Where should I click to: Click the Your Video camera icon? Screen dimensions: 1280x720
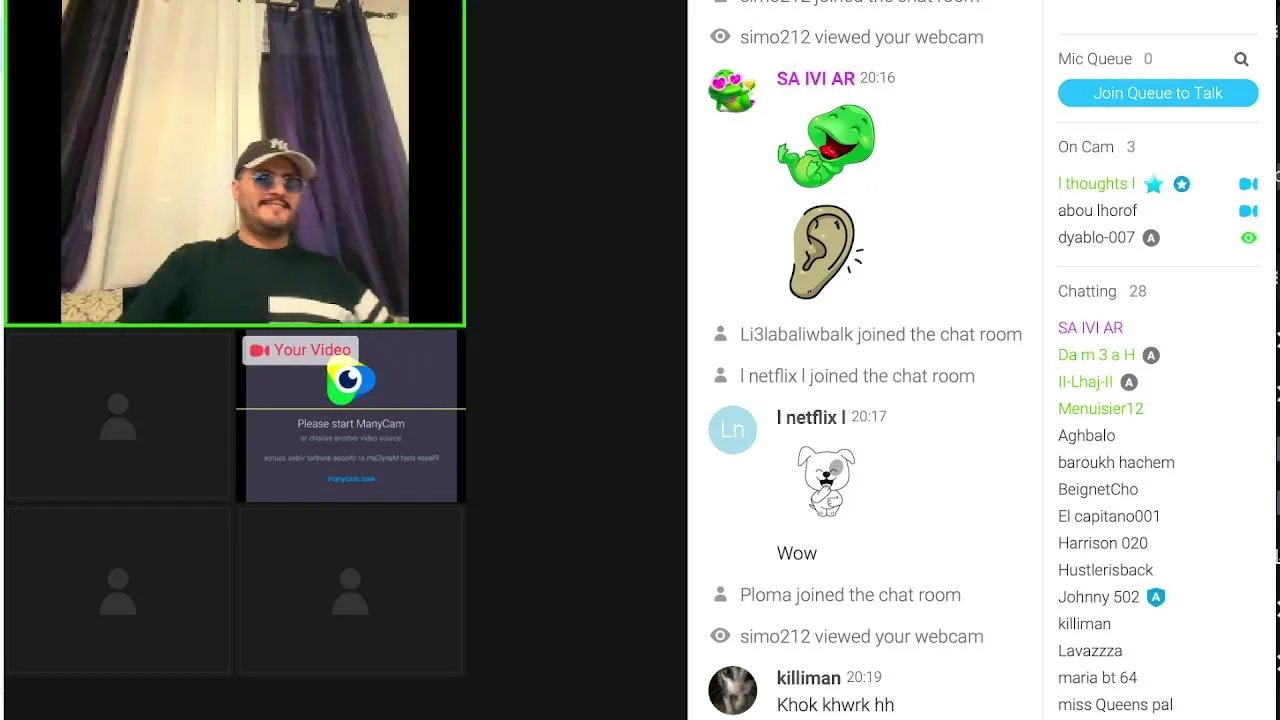(x=260, y=350)
